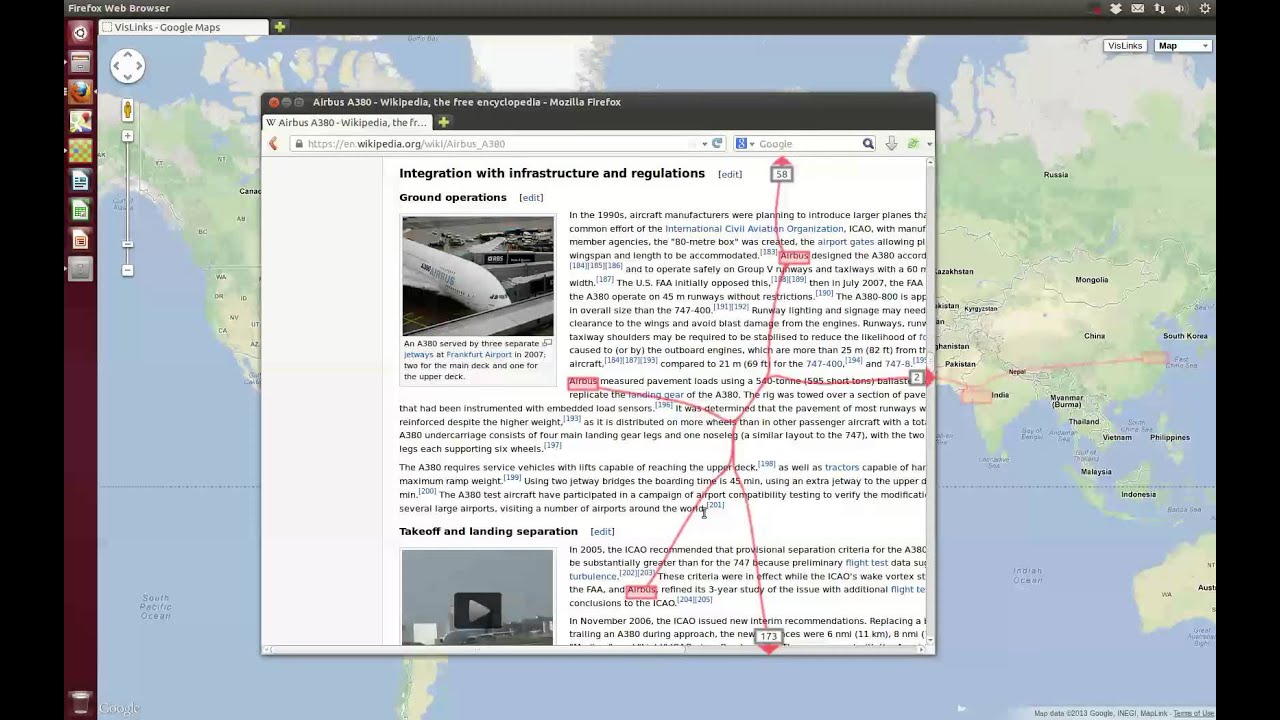Click the VisLinks badge labeled 2
This screenshot has width=1280, height=720.
916,378
